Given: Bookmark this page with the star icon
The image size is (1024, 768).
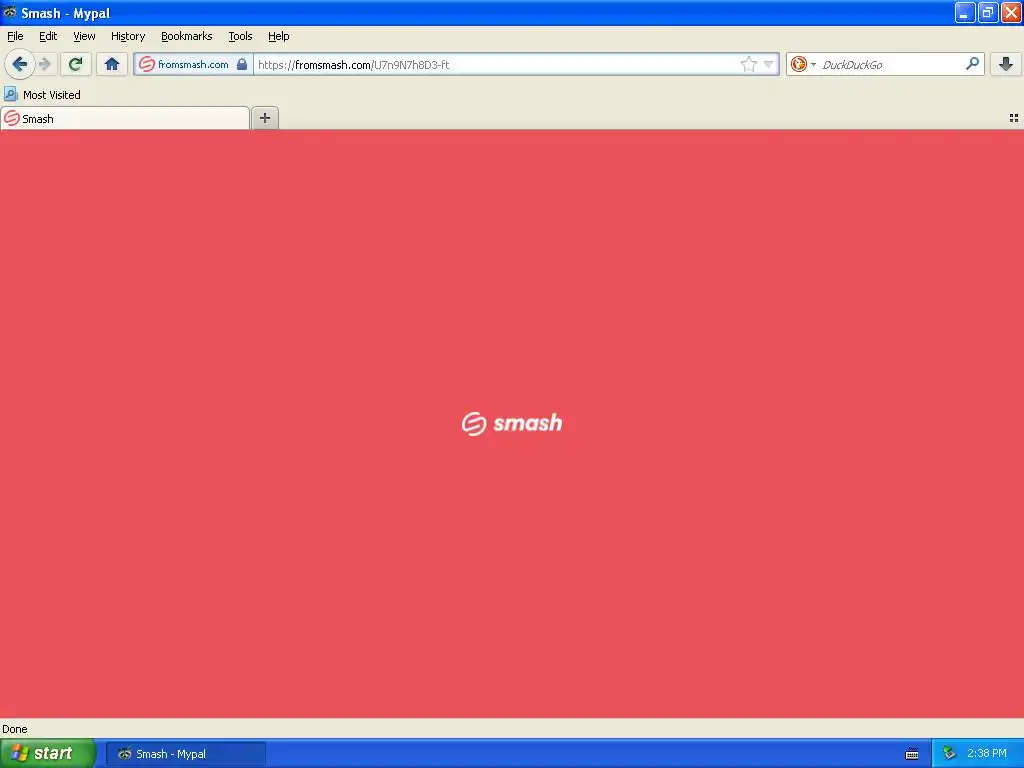Looking at the screenshot, I should click(748, 64).
